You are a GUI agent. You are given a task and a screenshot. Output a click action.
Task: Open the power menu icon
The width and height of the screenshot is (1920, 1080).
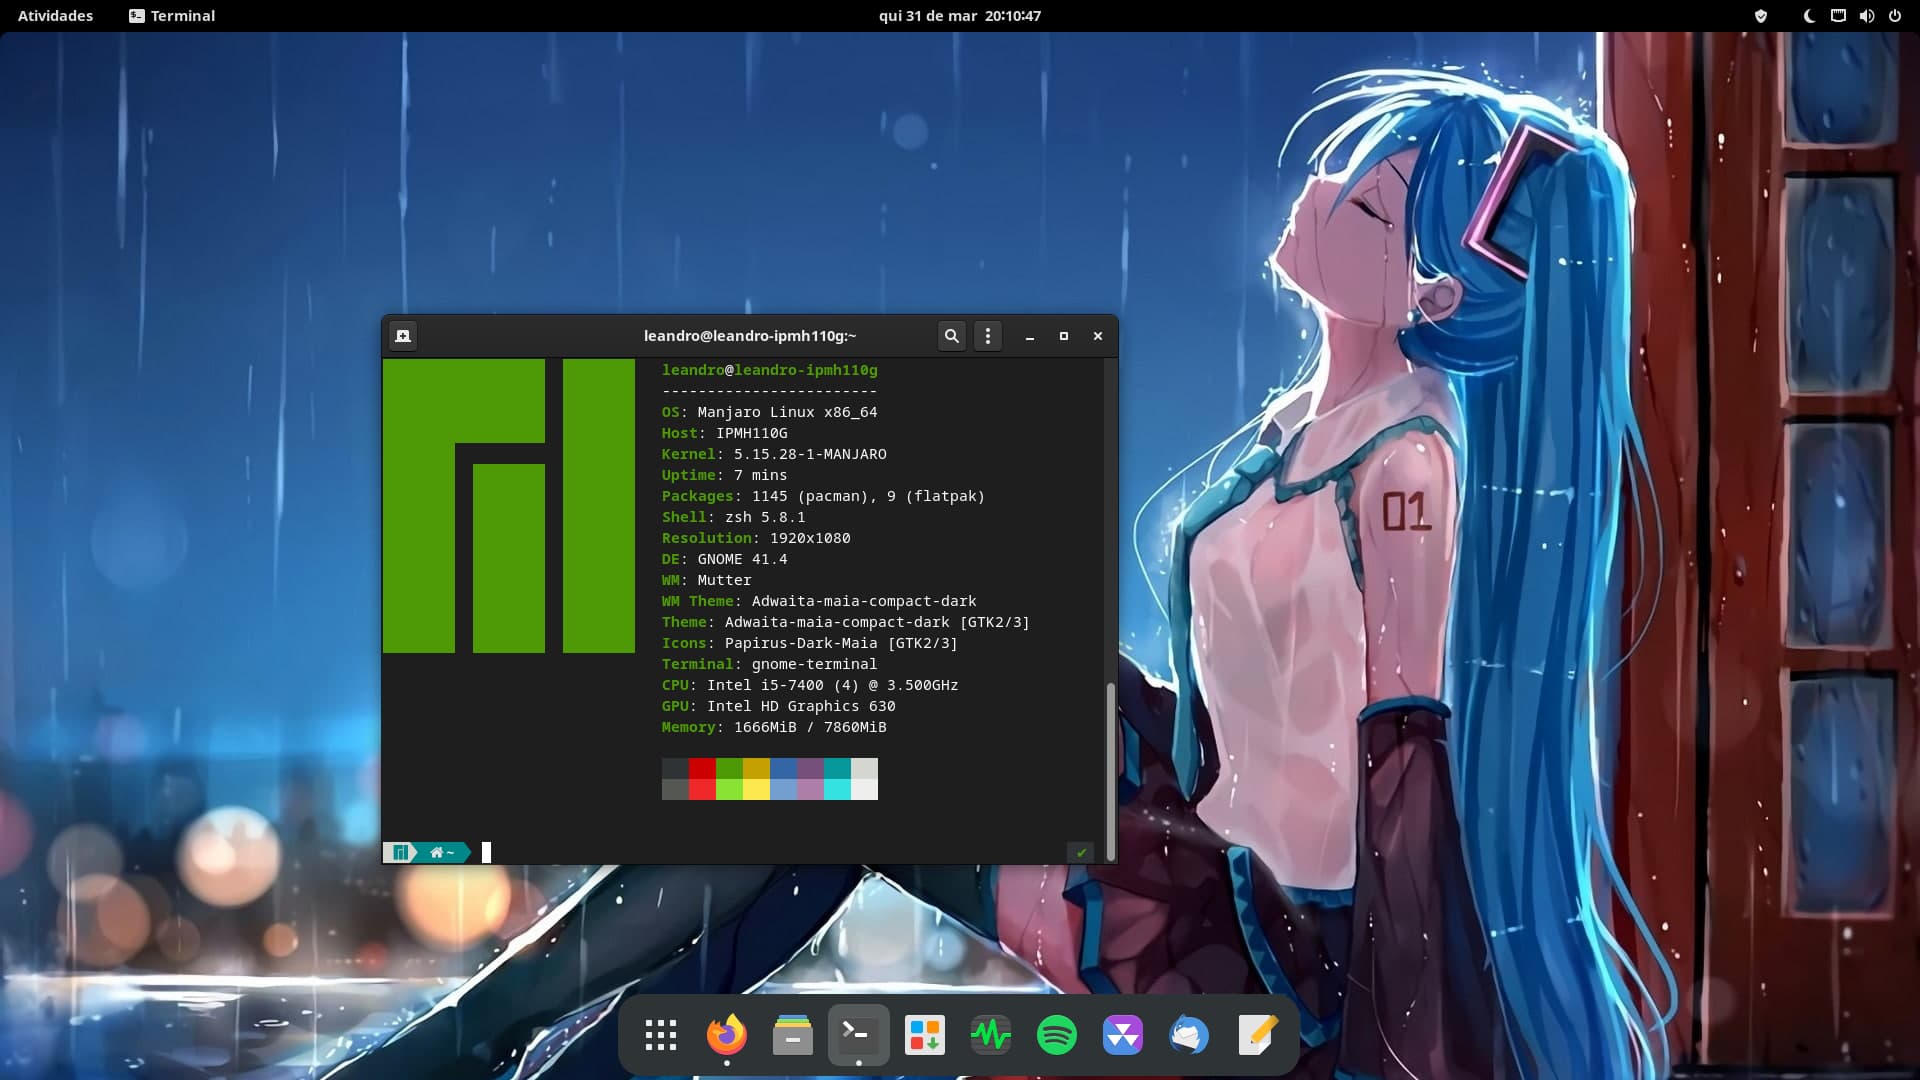1894,16
